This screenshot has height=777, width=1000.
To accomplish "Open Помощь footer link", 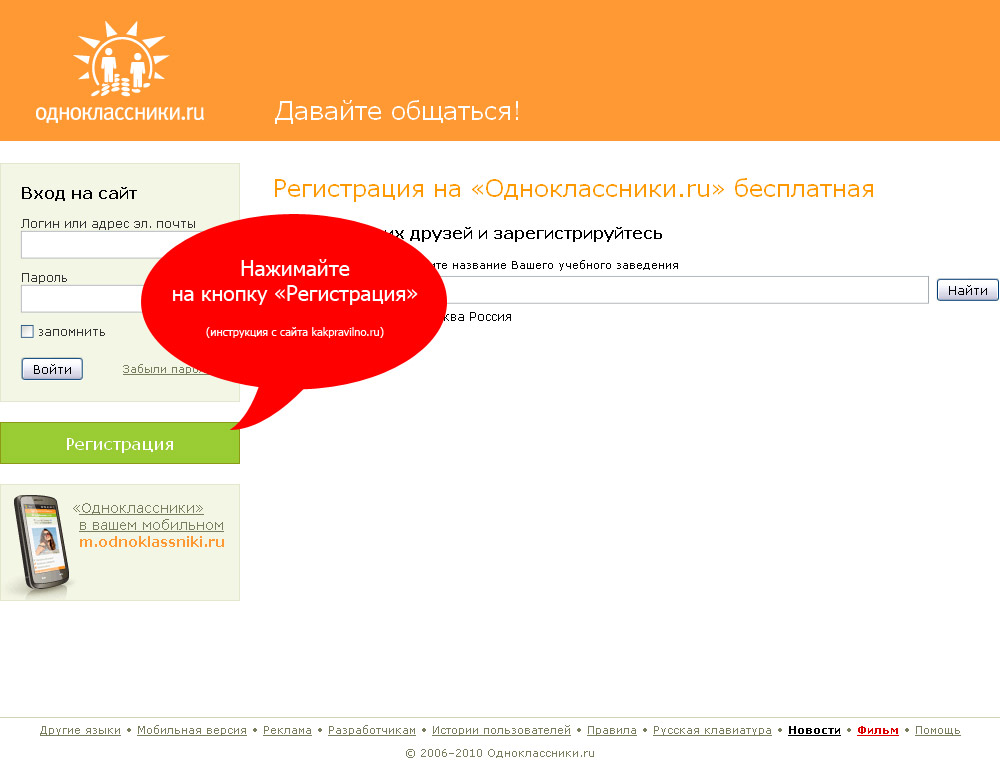I will click(938, 730).
